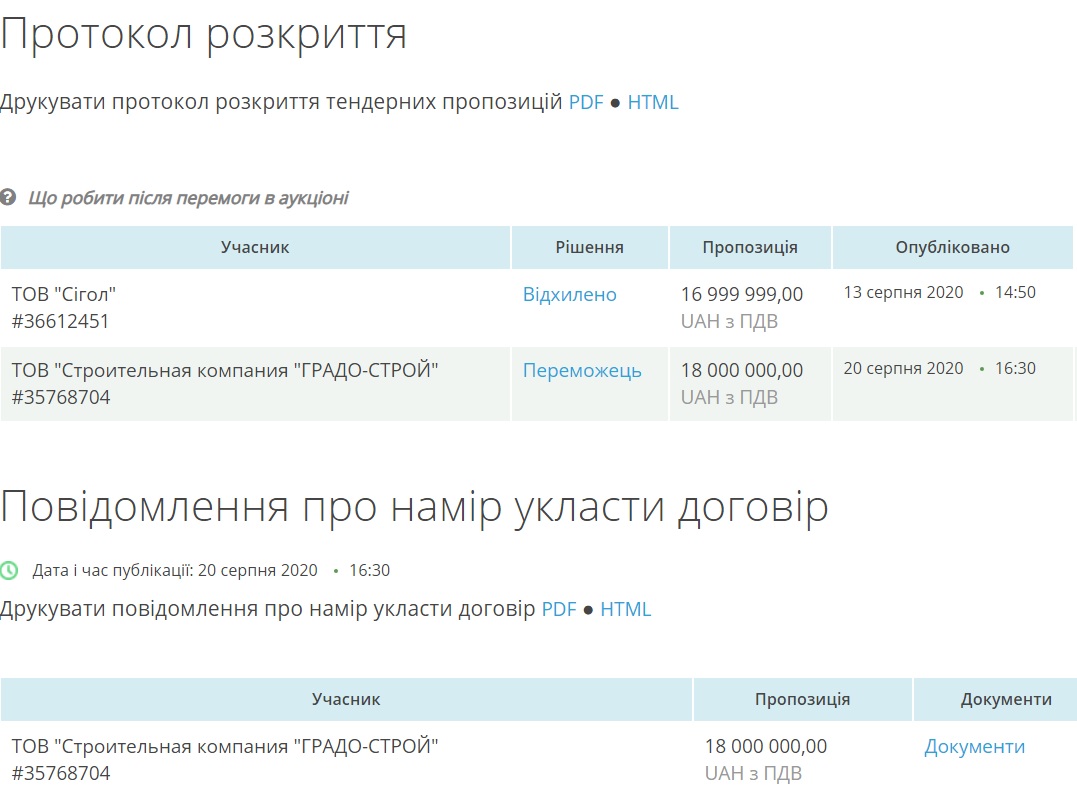1077x793 pixels.
Task: Click the 'Рішення' column header
Action: 589,247
